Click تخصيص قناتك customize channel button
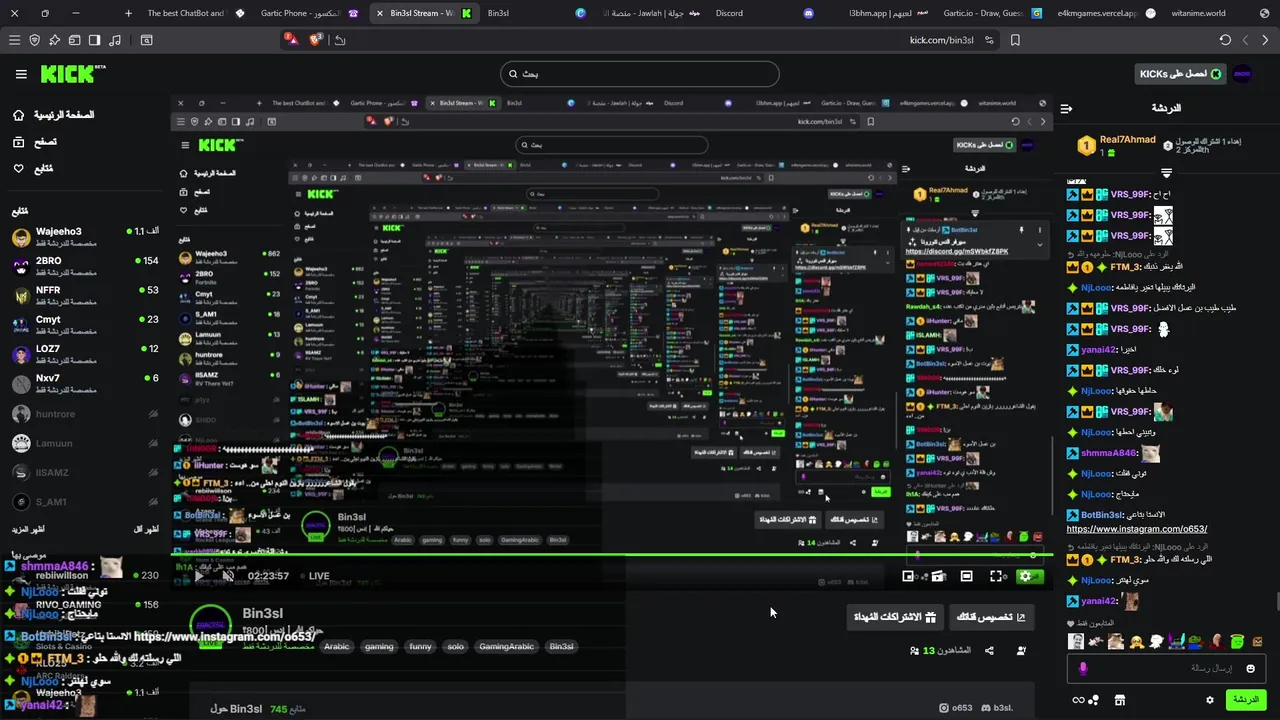This screenshot has width=1280, height=720. click(x=990, y=617)
